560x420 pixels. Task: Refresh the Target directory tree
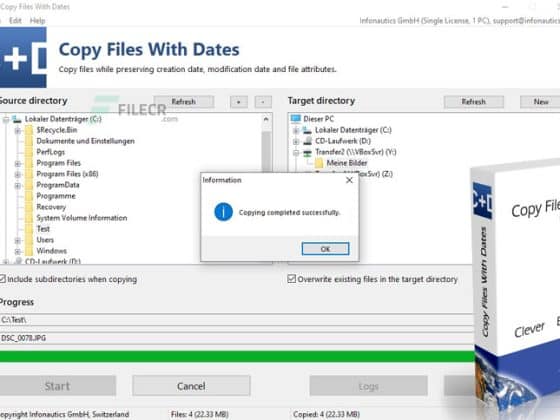[474, 102]
